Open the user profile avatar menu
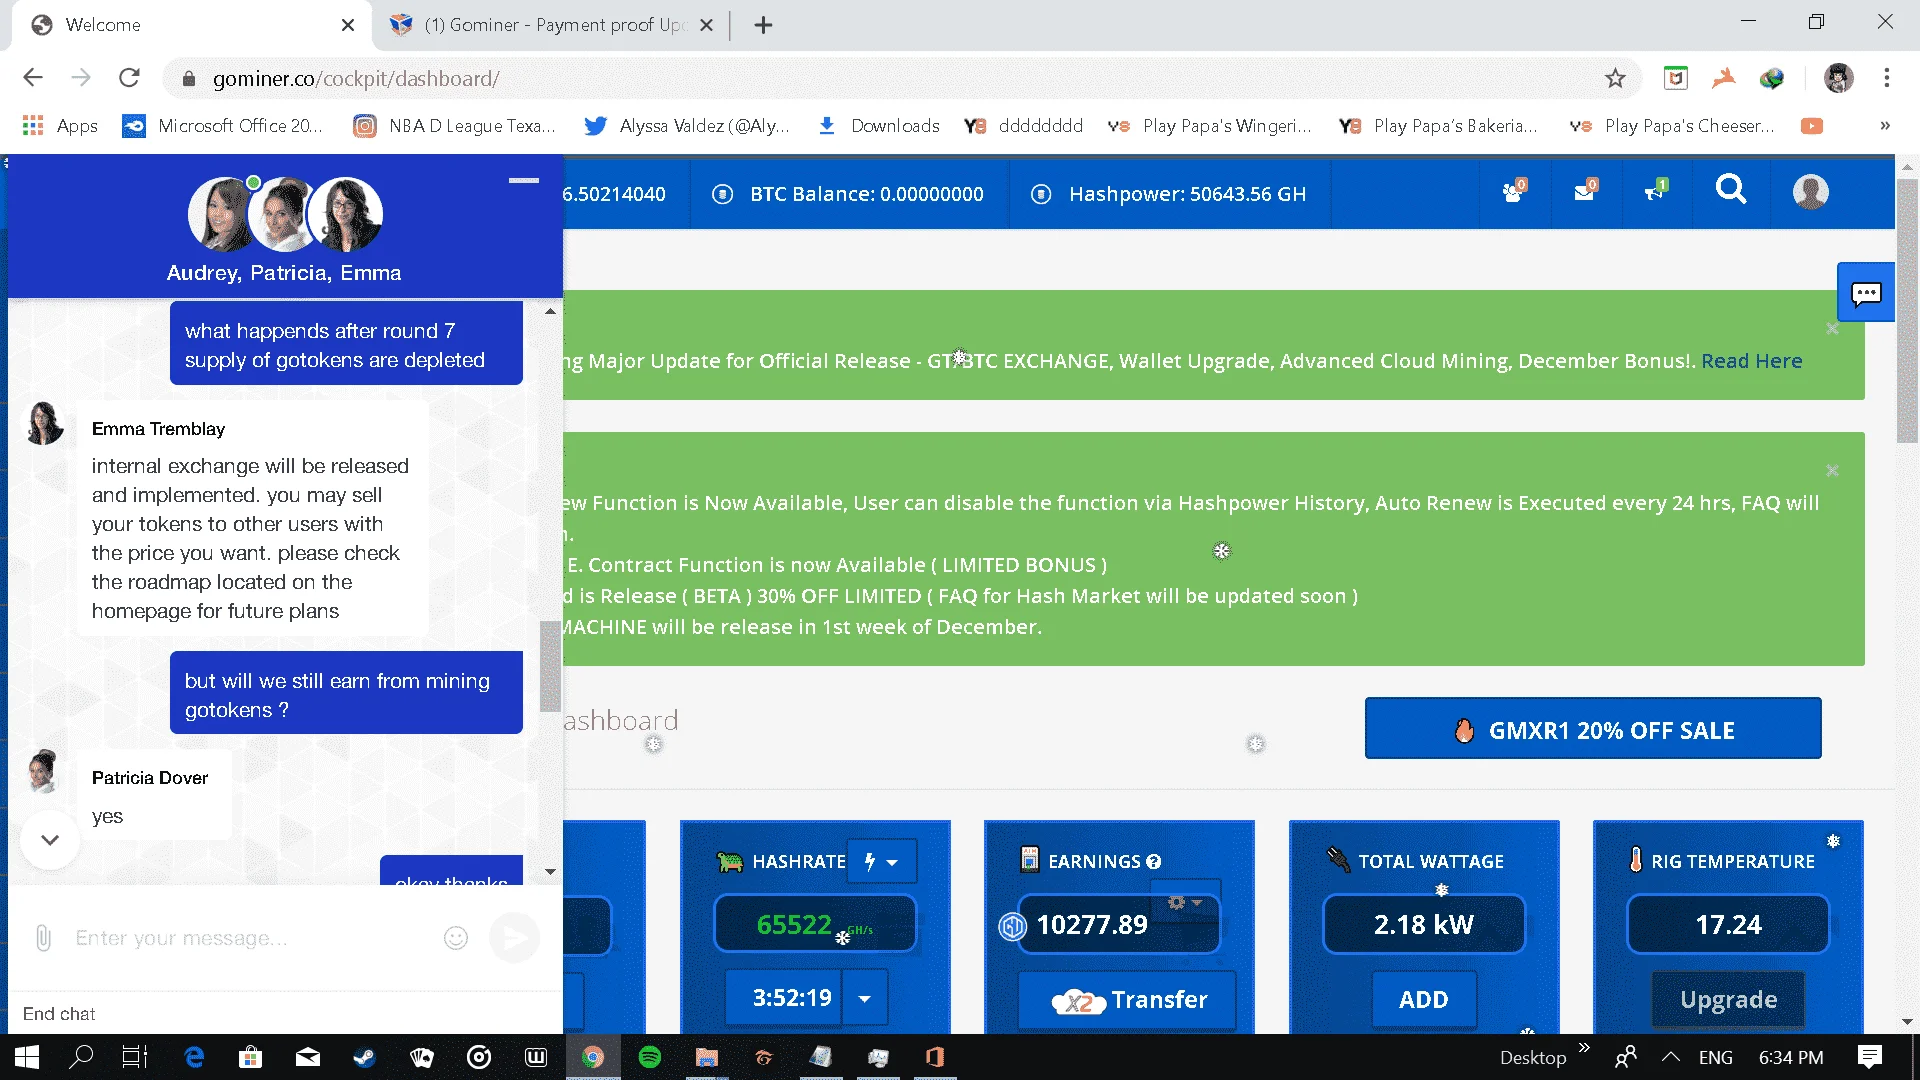 [1810, 192]
